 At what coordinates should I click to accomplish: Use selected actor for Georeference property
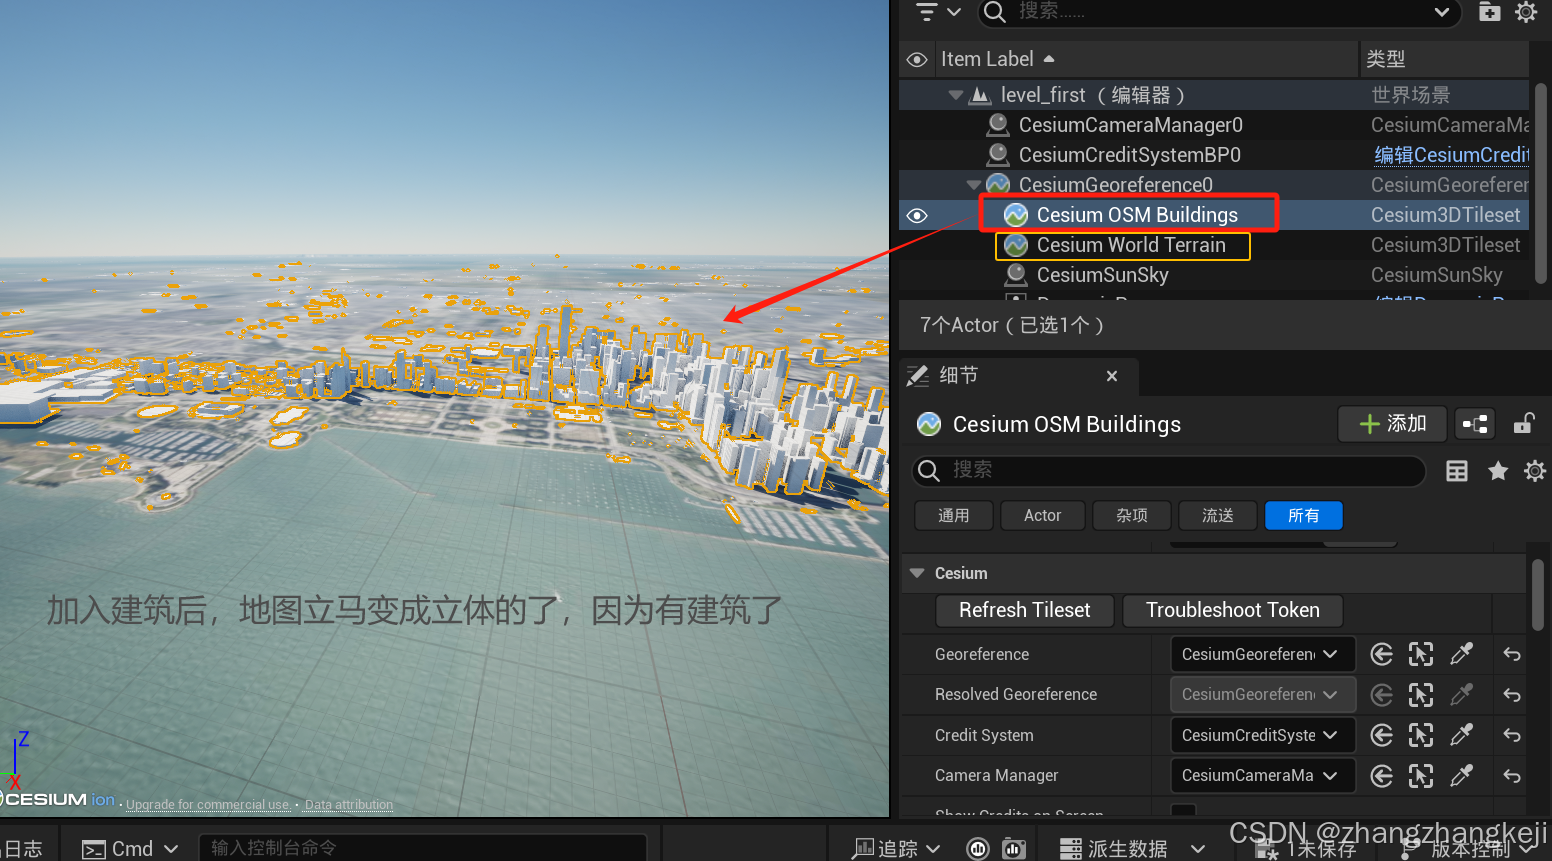pyautogui.click(x=1382, y=654)
